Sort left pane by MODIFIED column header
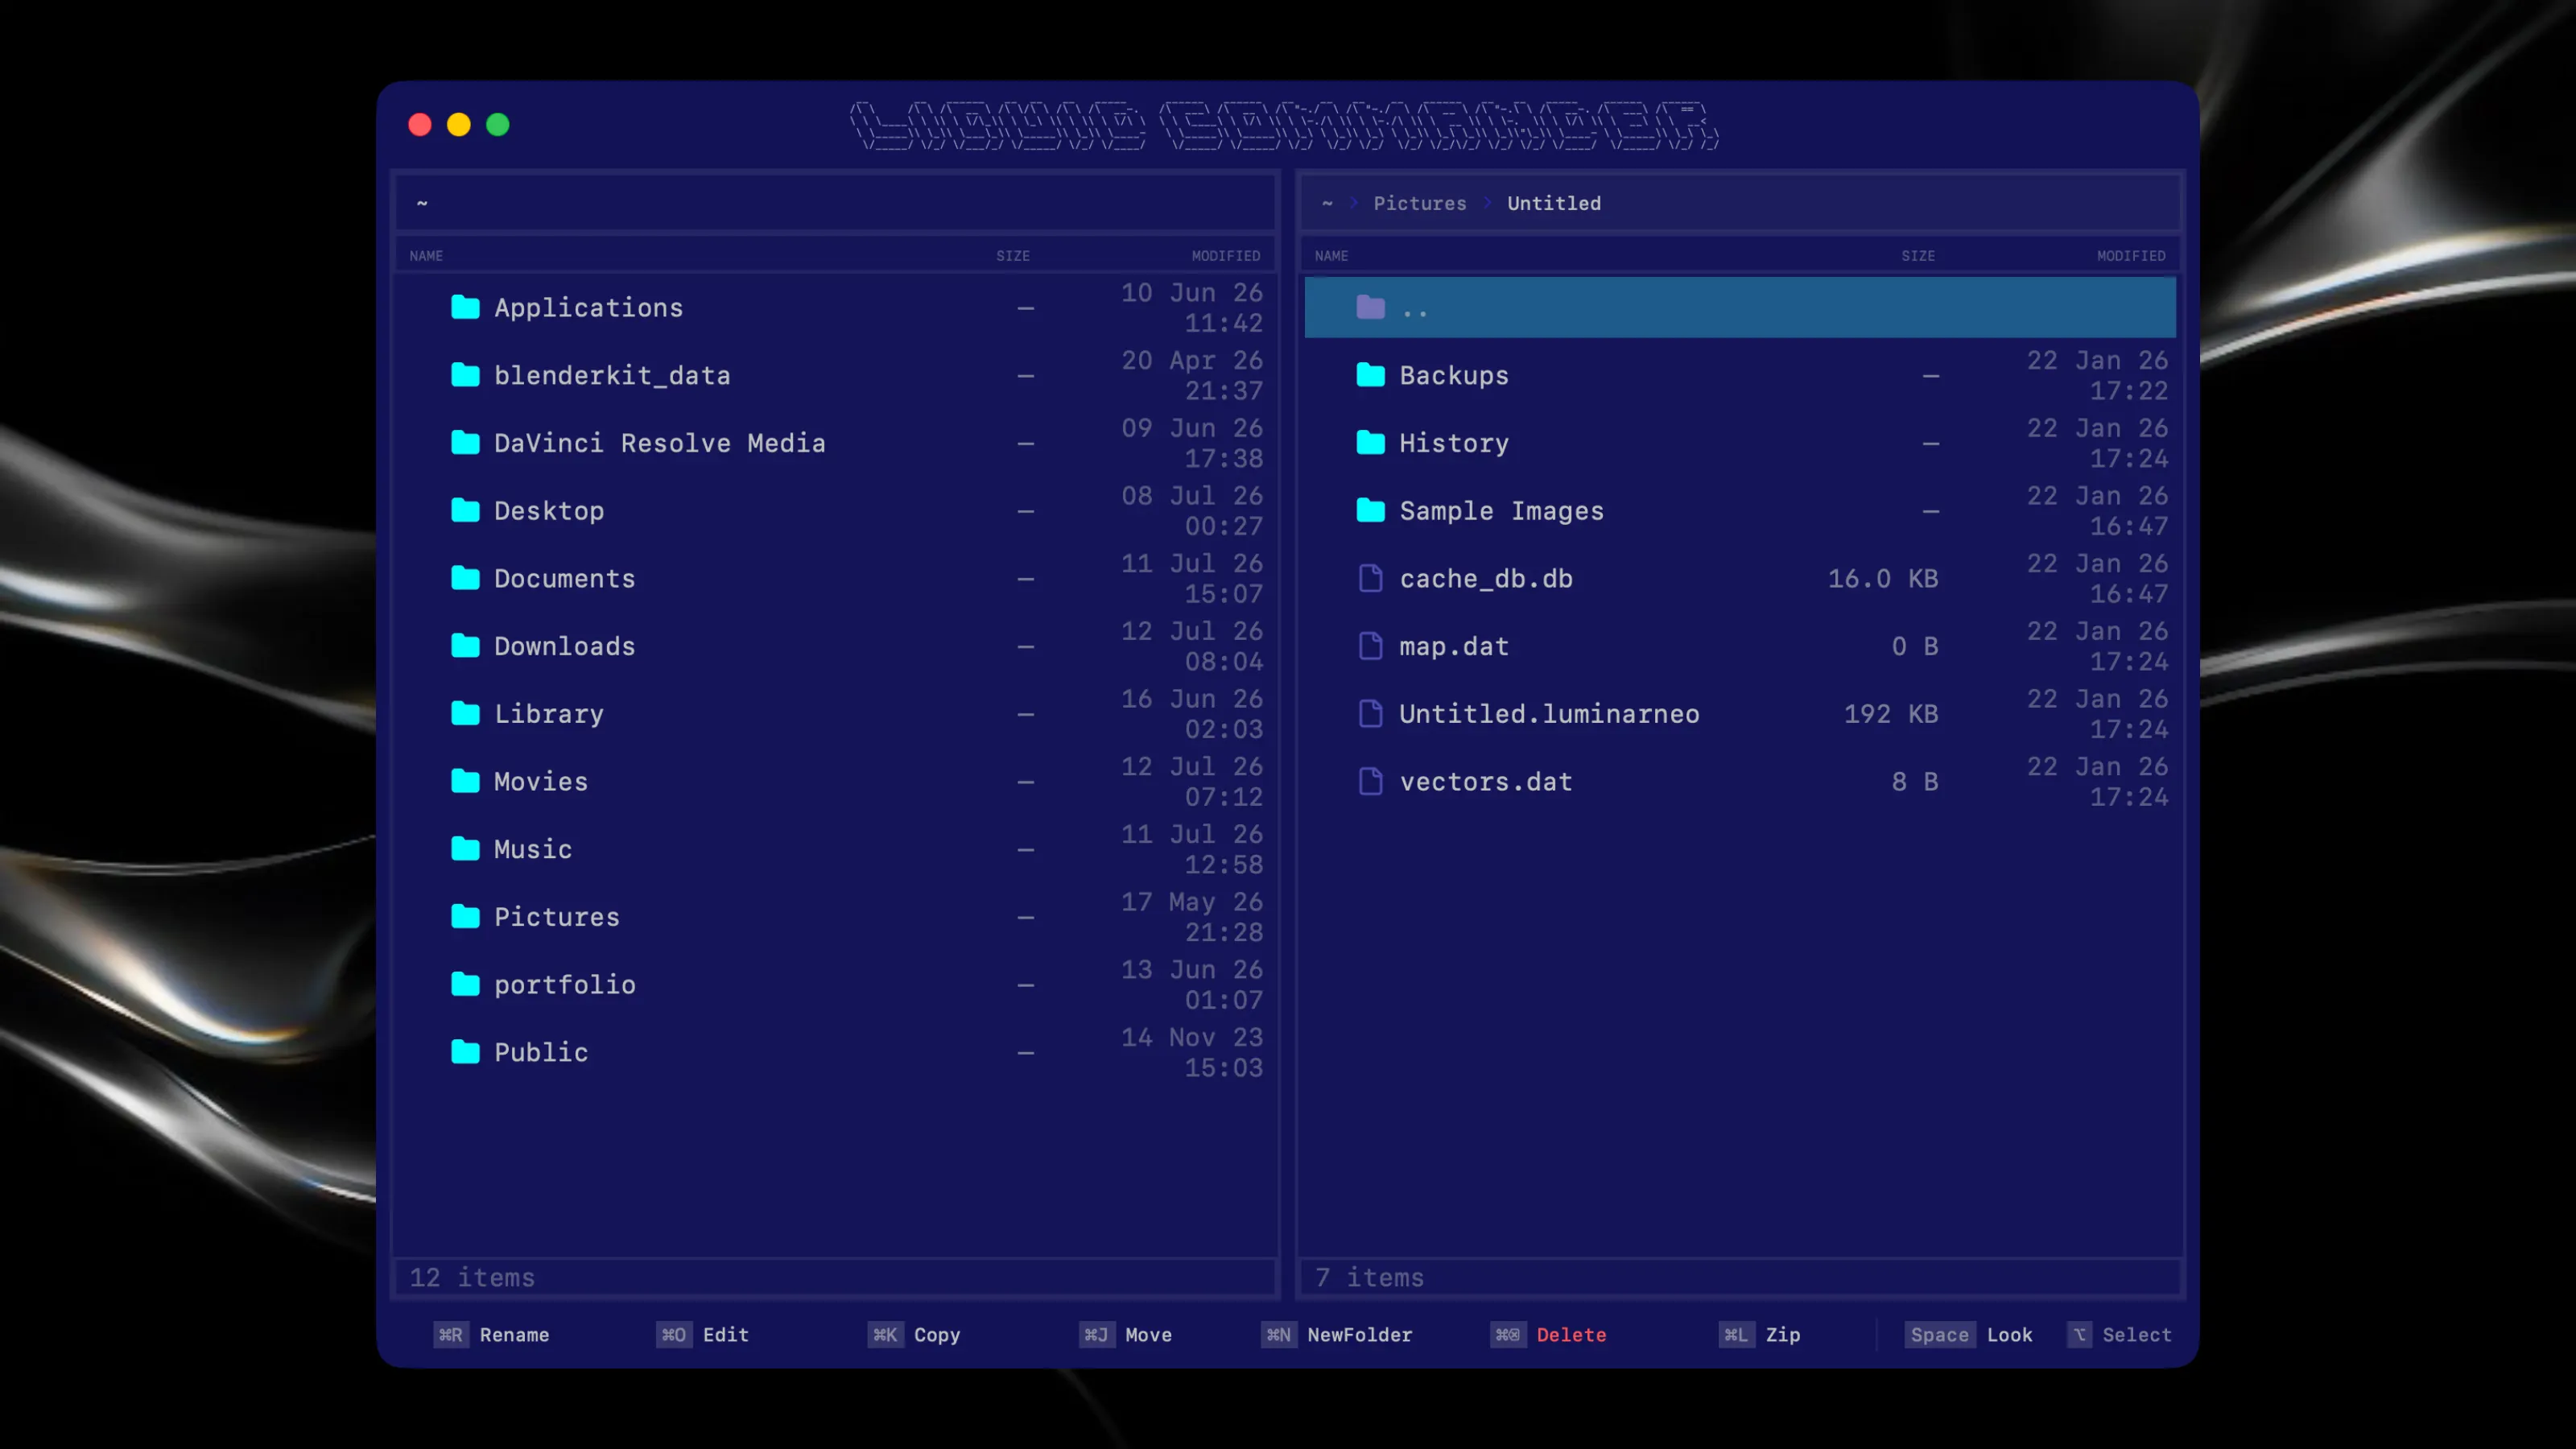This screenshot has width=2576, height=1449. [x=1226, y=256]
